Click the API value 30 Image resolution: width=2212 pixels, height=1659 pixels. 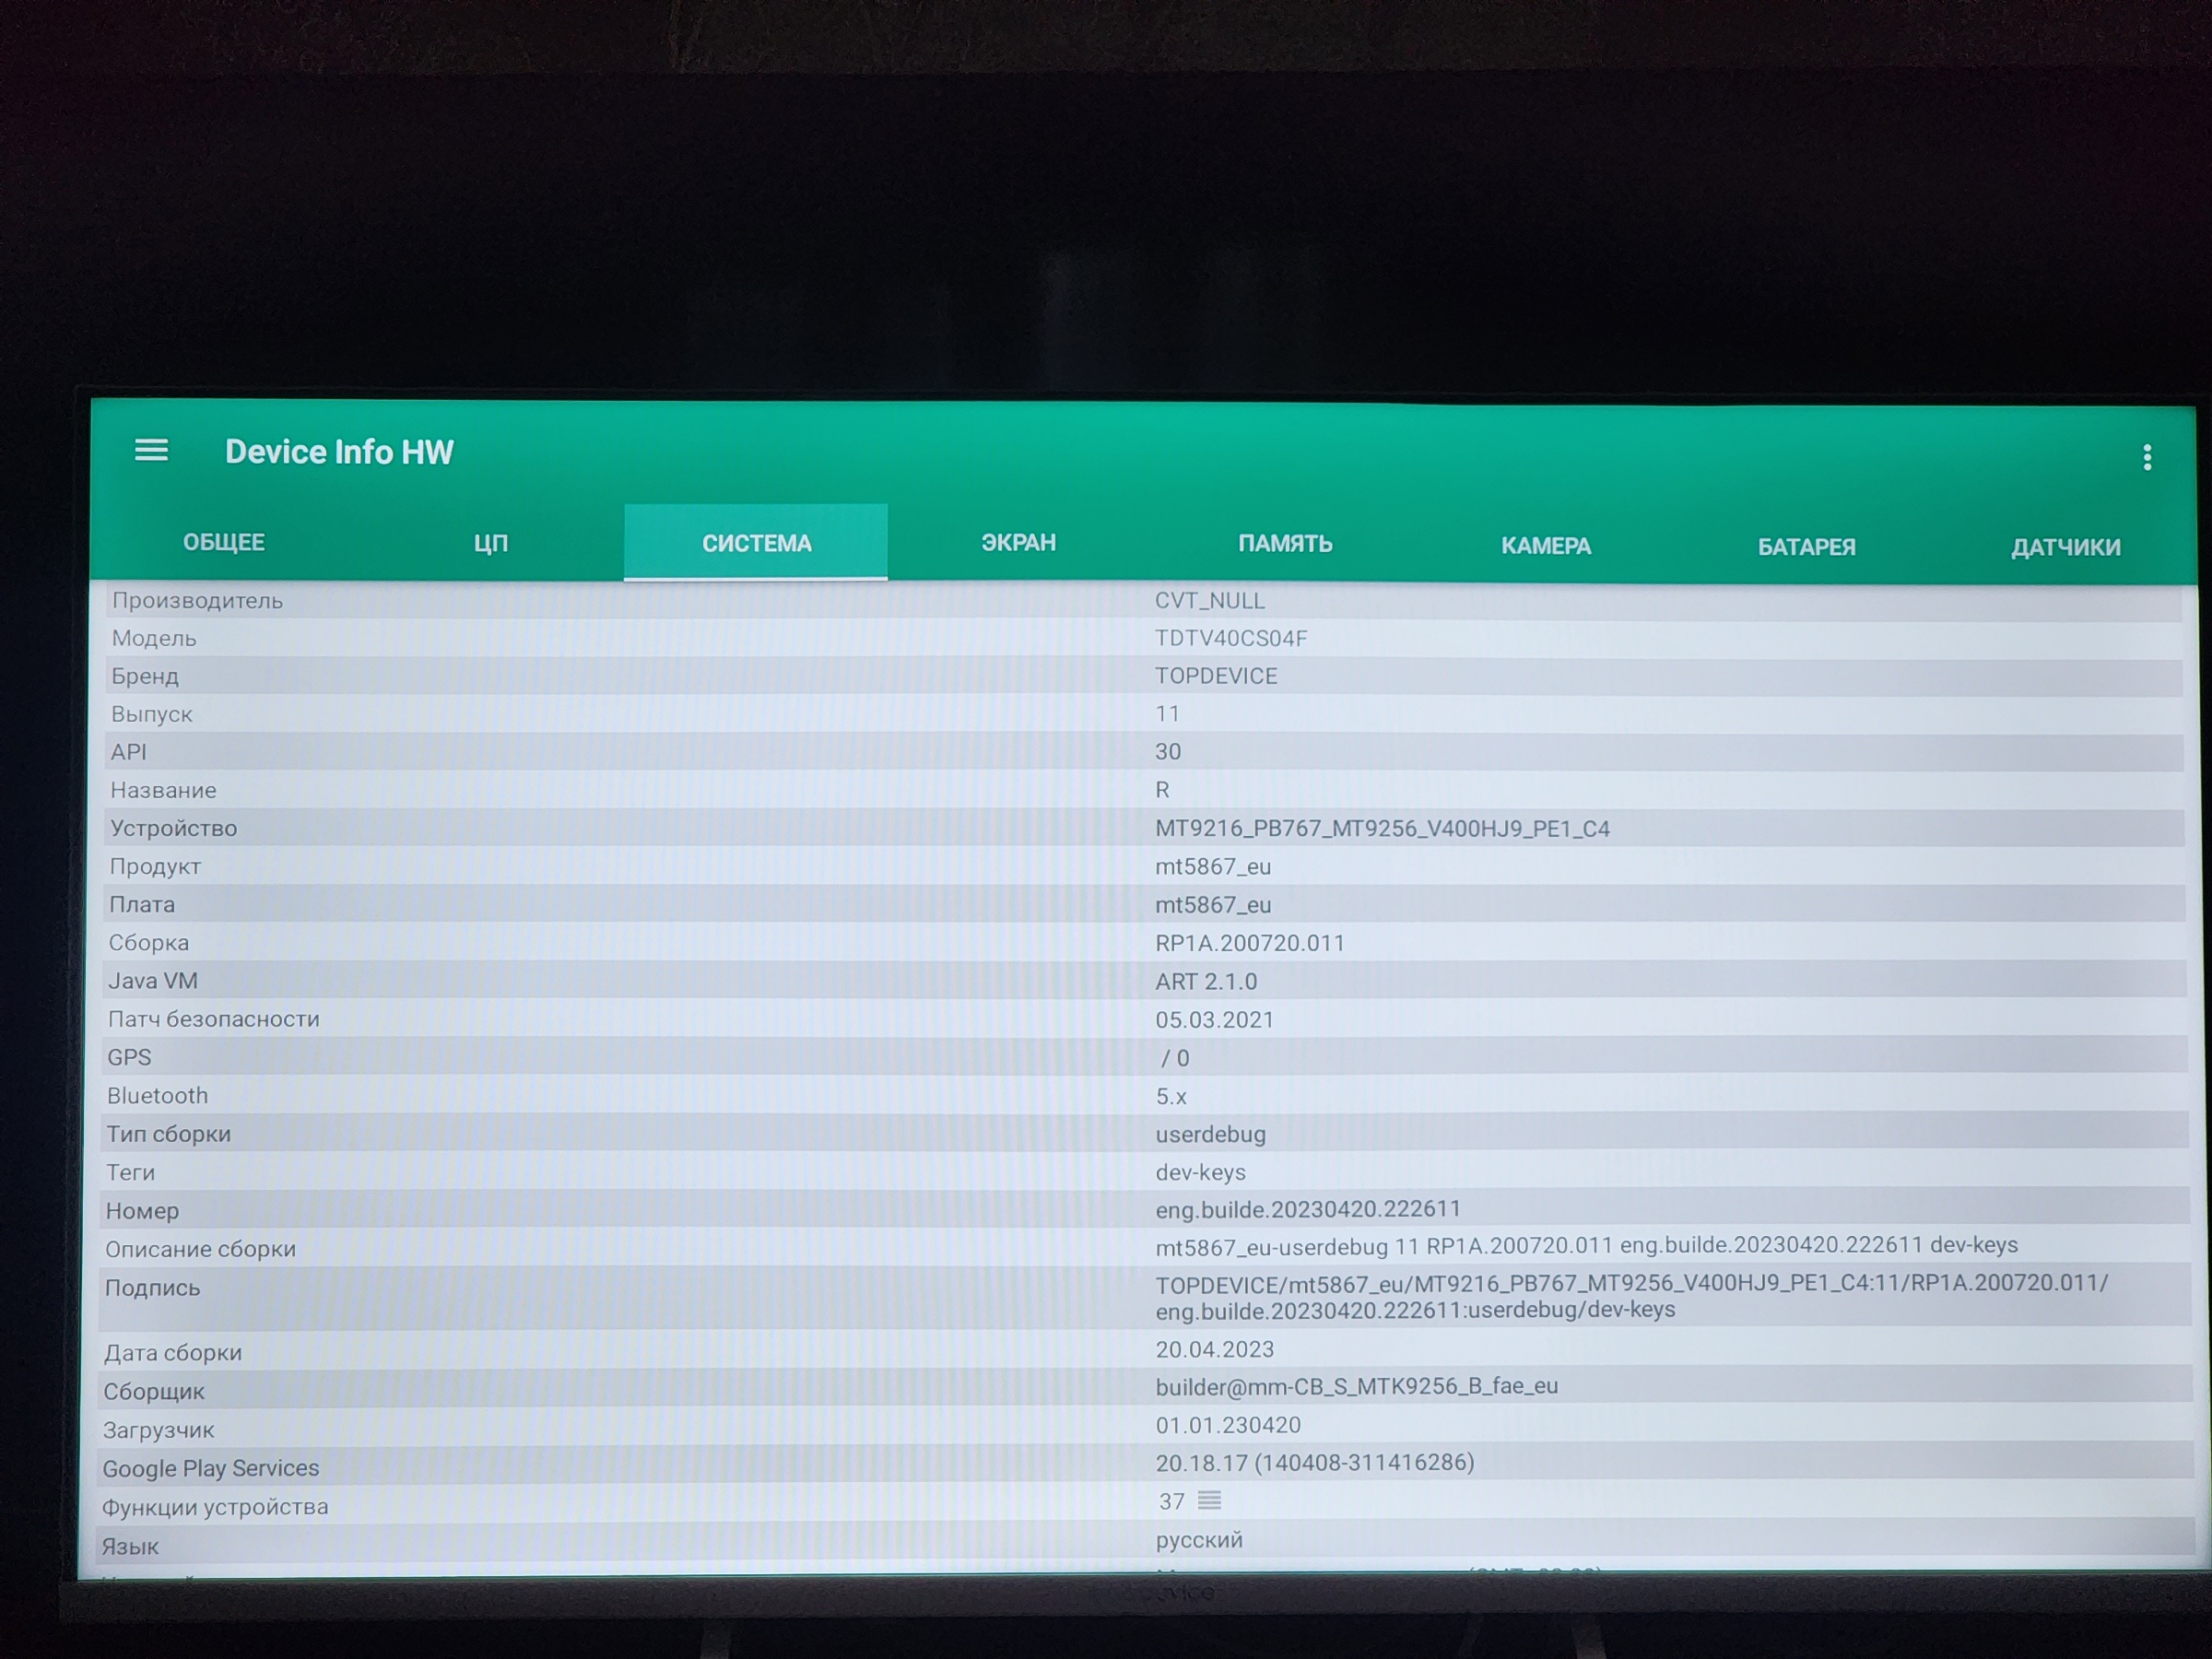click(x=1168, y=752)
